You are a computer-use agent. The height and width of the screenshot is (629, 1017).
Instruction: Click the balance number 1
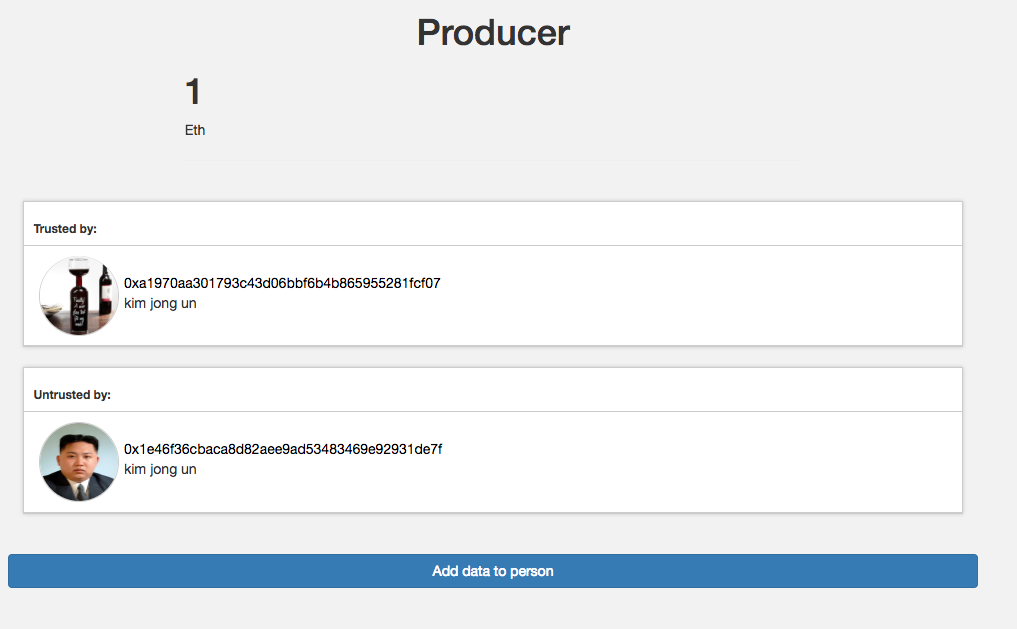193,92
